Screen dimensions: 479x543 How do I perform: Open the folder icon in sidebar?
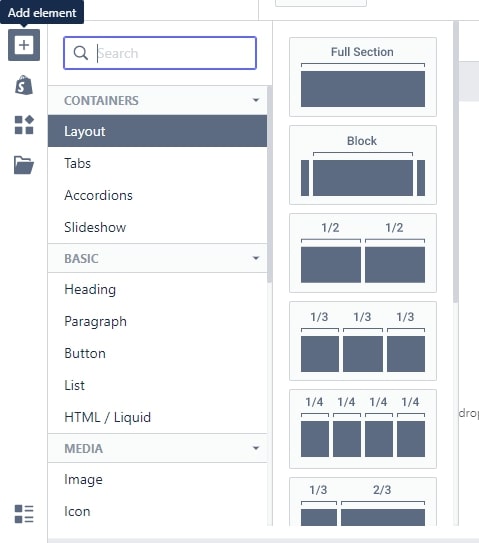[x=24, y=165]
